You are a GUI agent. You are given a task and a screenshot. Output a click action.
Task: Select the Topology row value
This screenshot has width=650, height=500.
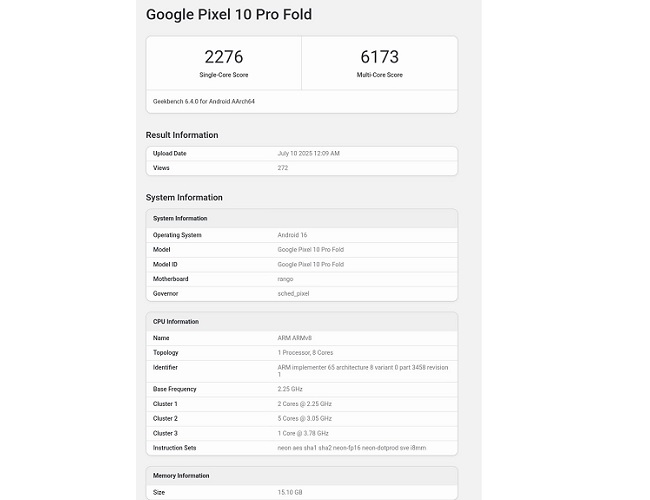305,353
